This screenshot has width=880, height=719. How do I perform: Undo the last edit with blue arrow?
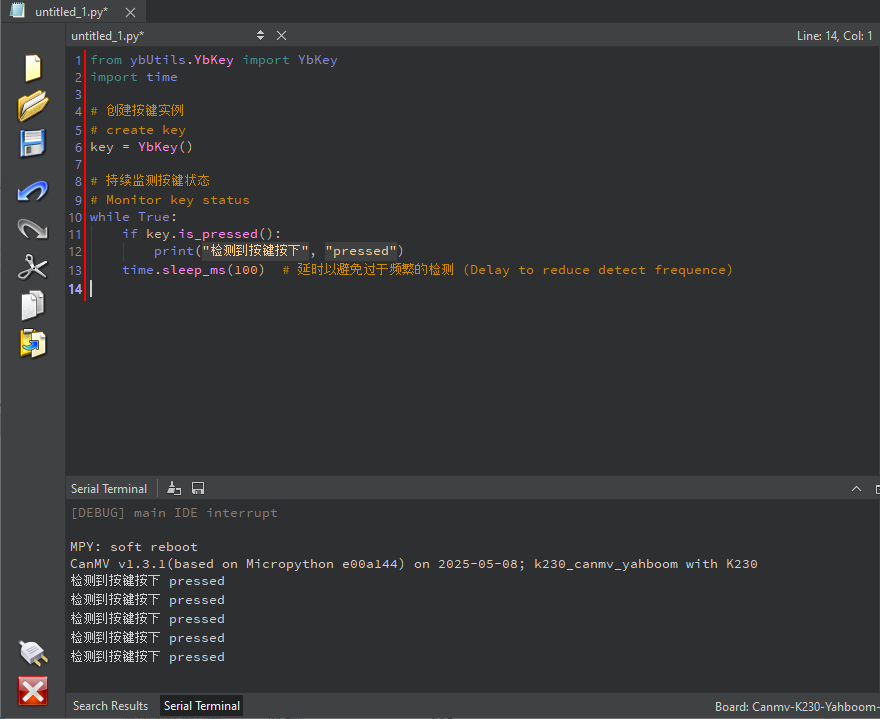[x=33, y=191]
